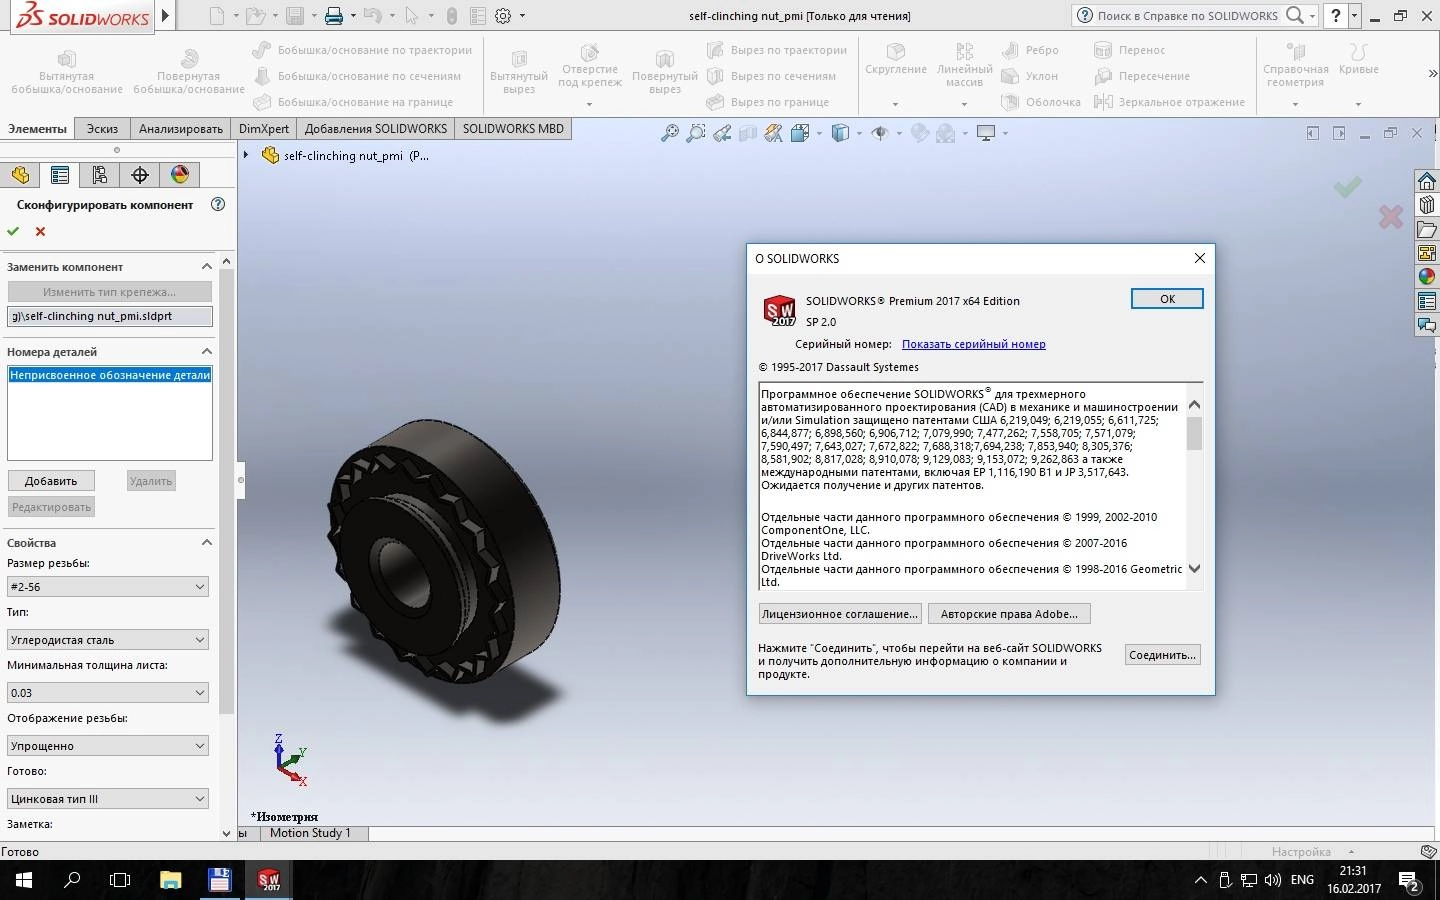Image resolution: width=1440 pixels, height=900 pixels.
Task: Click the Показать серийный номер link
Action: pyautogui.click(x=974, y=344)
